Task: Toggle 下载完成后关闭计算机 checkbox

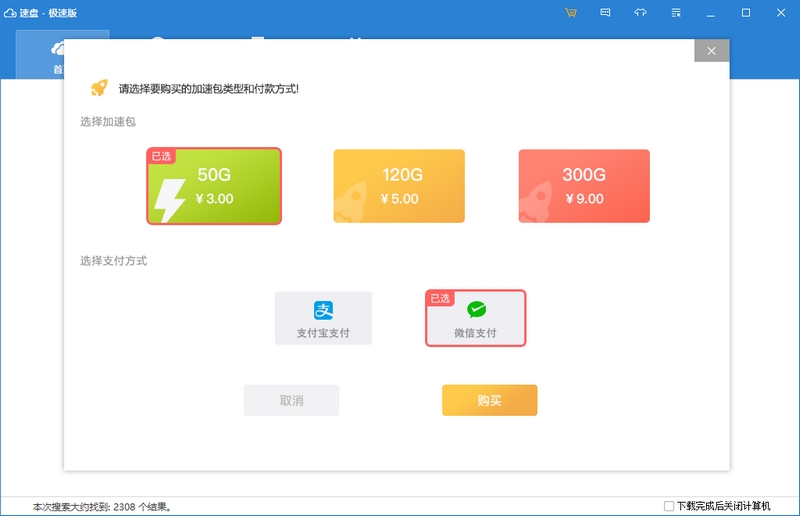Action: click(x=668, y=506)
